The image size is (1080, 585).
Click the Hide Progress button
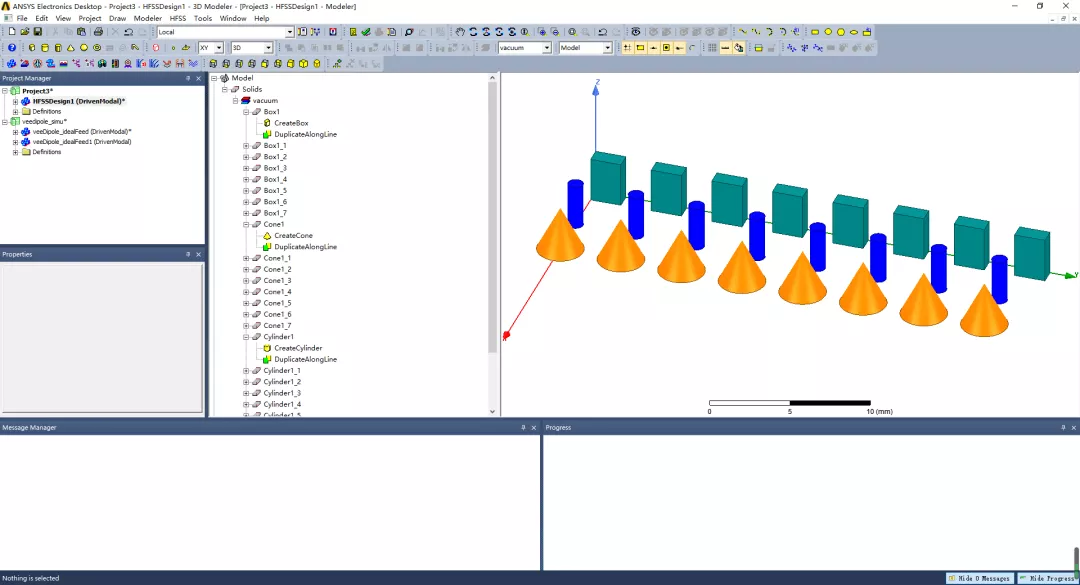(1049, 578)
